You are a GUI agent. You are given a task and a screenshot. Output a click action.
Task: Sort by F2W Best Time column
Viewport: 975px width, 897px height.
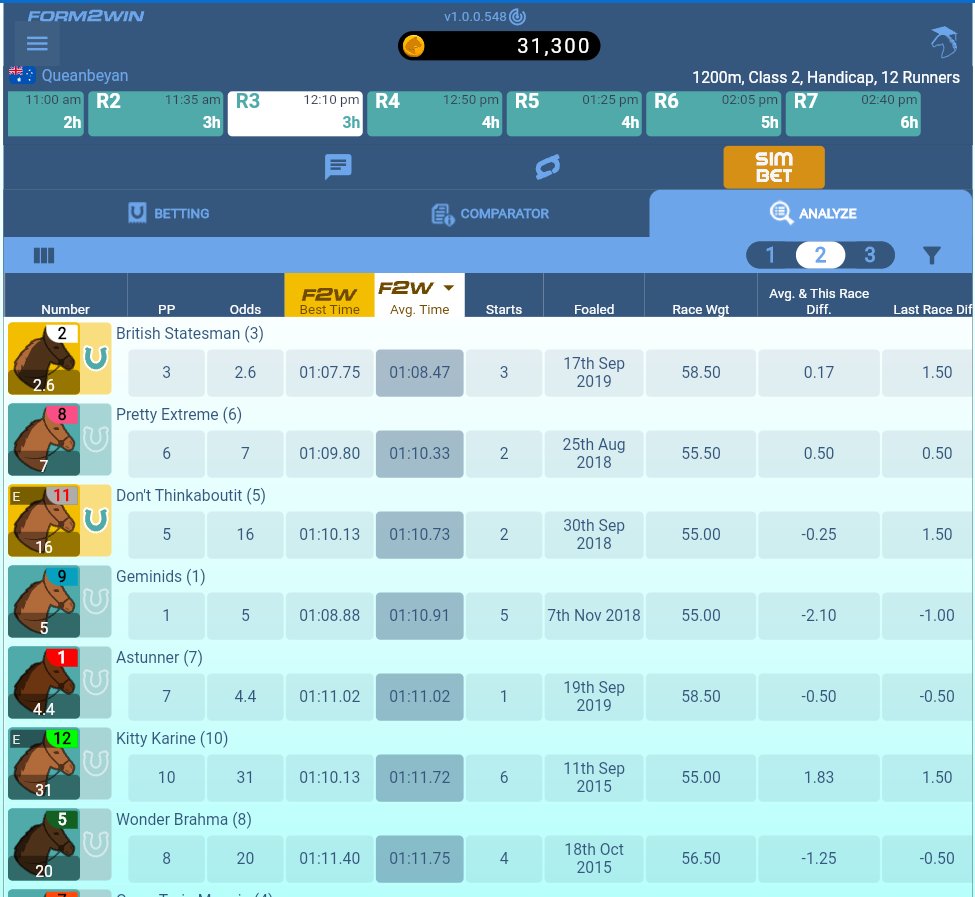[x=330, y=295]
